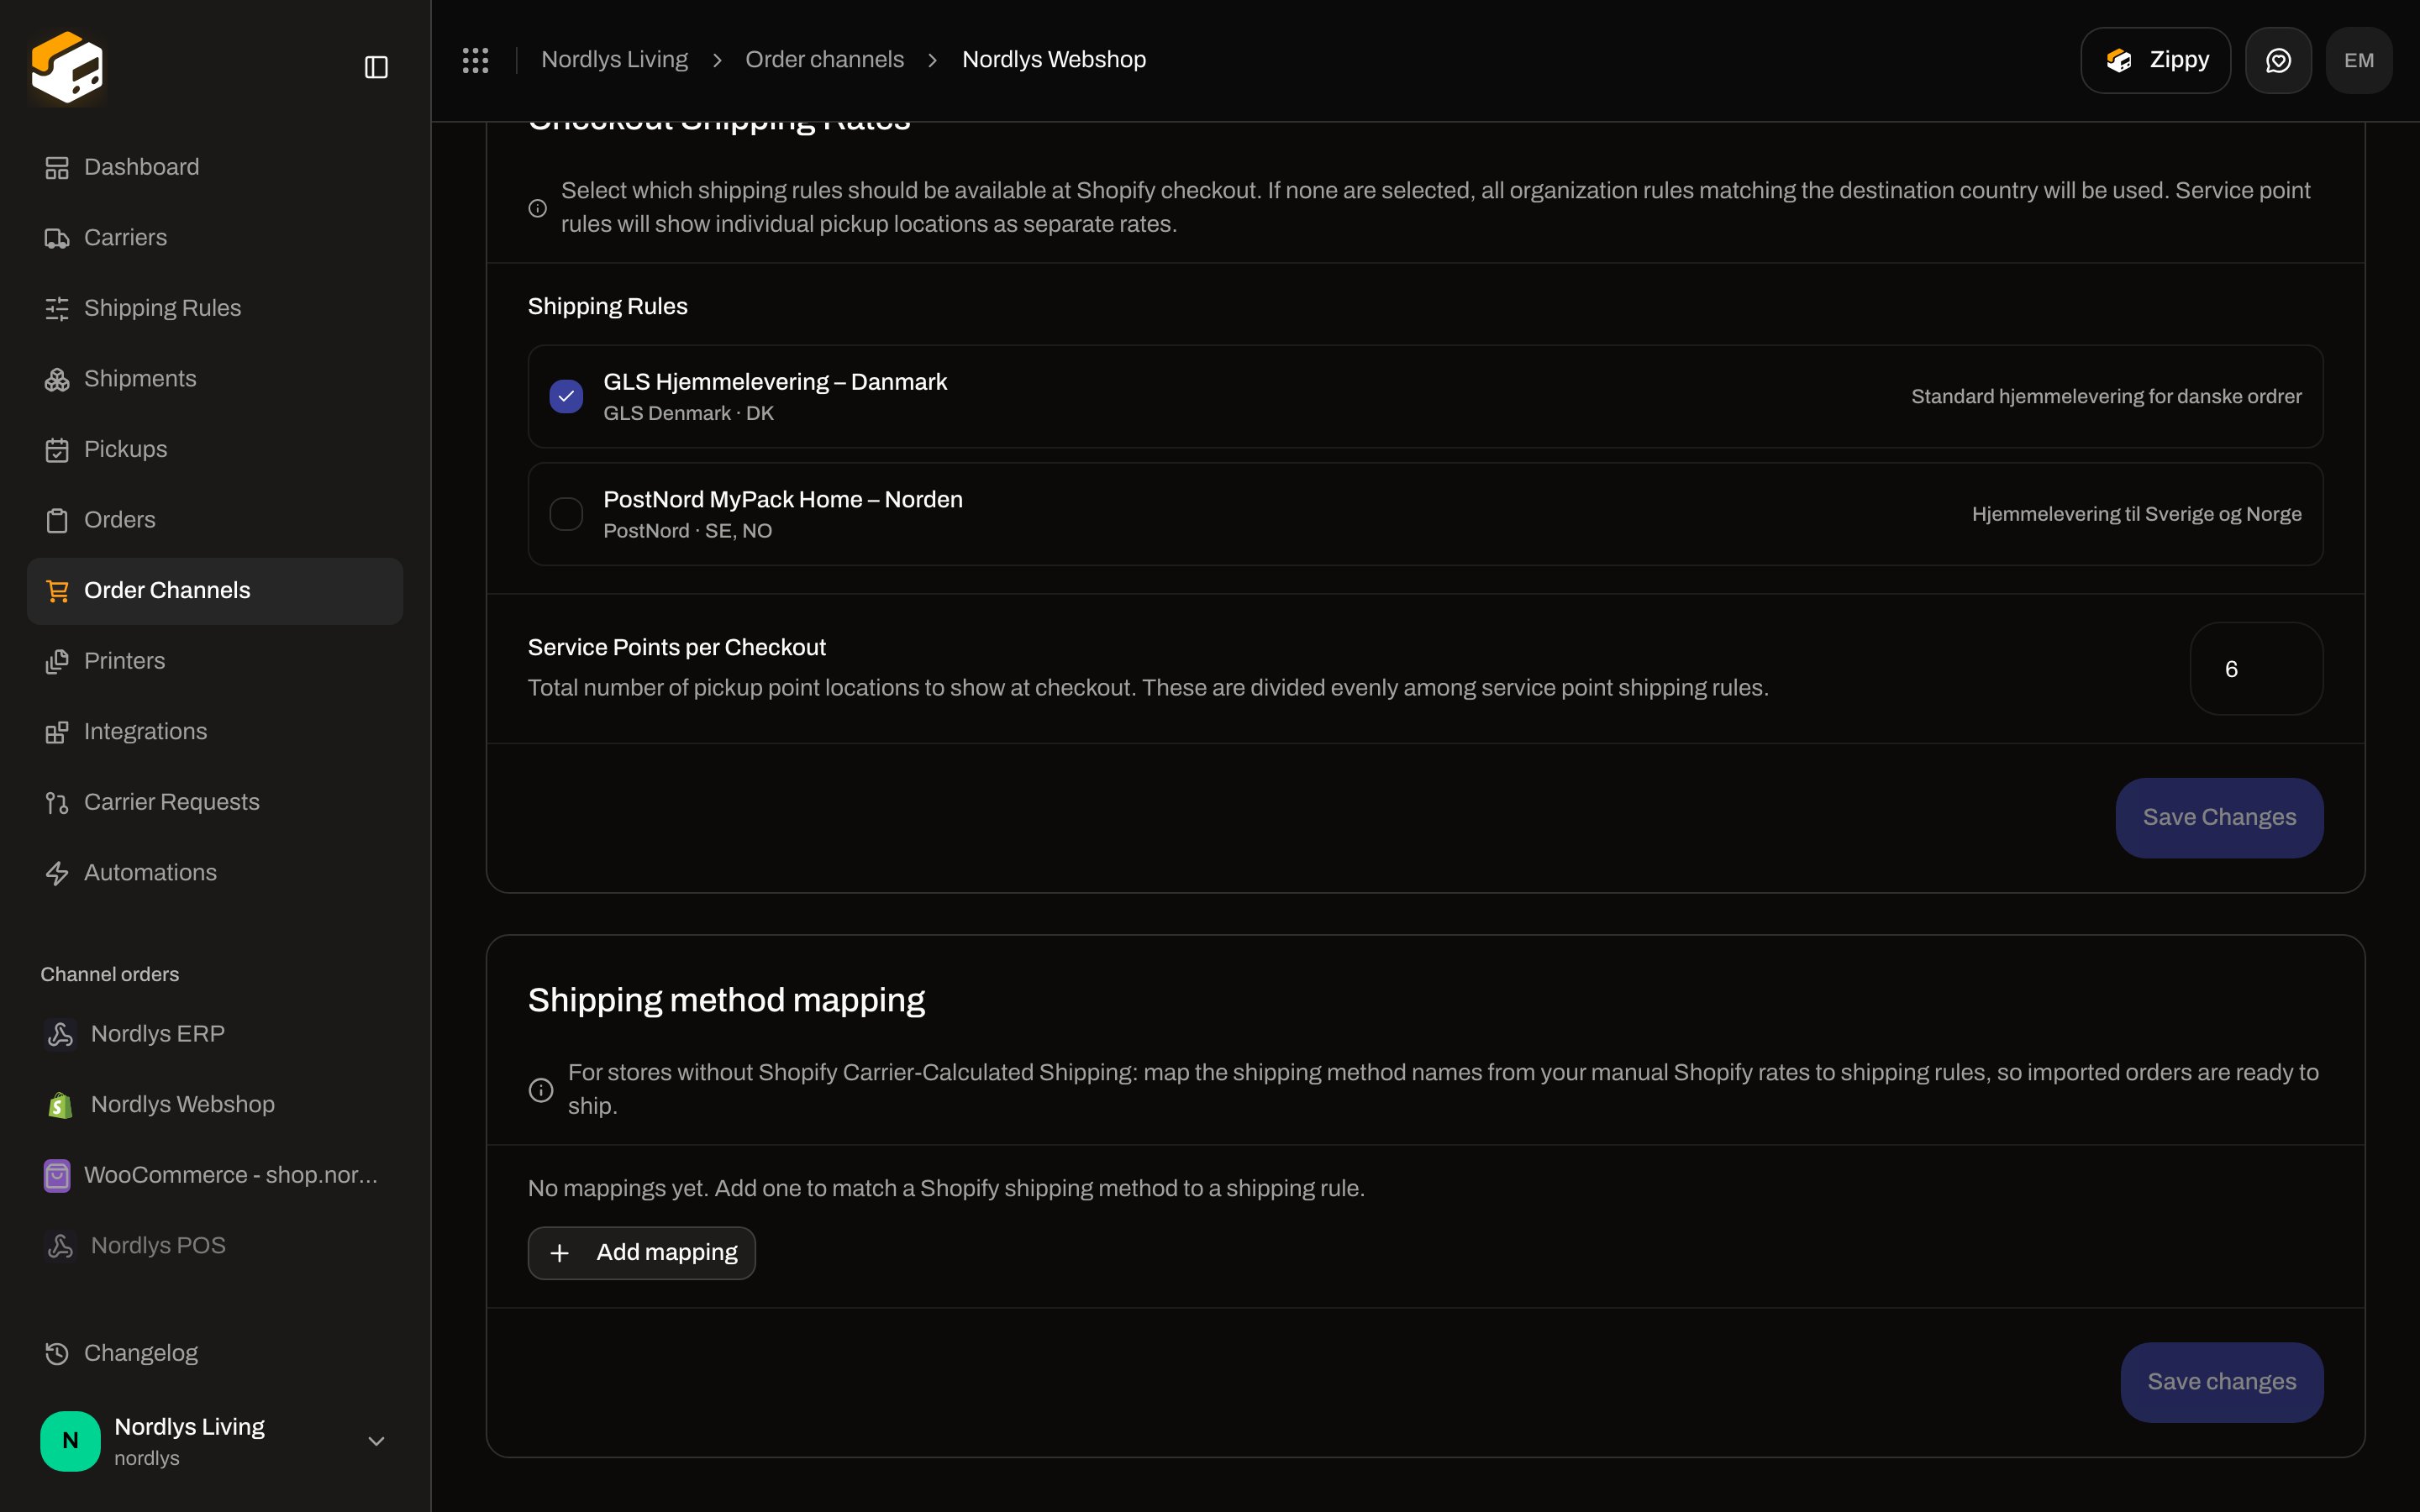Click Save changes under shipping method mapping
This screenshot has height=1512, width=2420.
pyautogui.click(x=2221, y=1382)
